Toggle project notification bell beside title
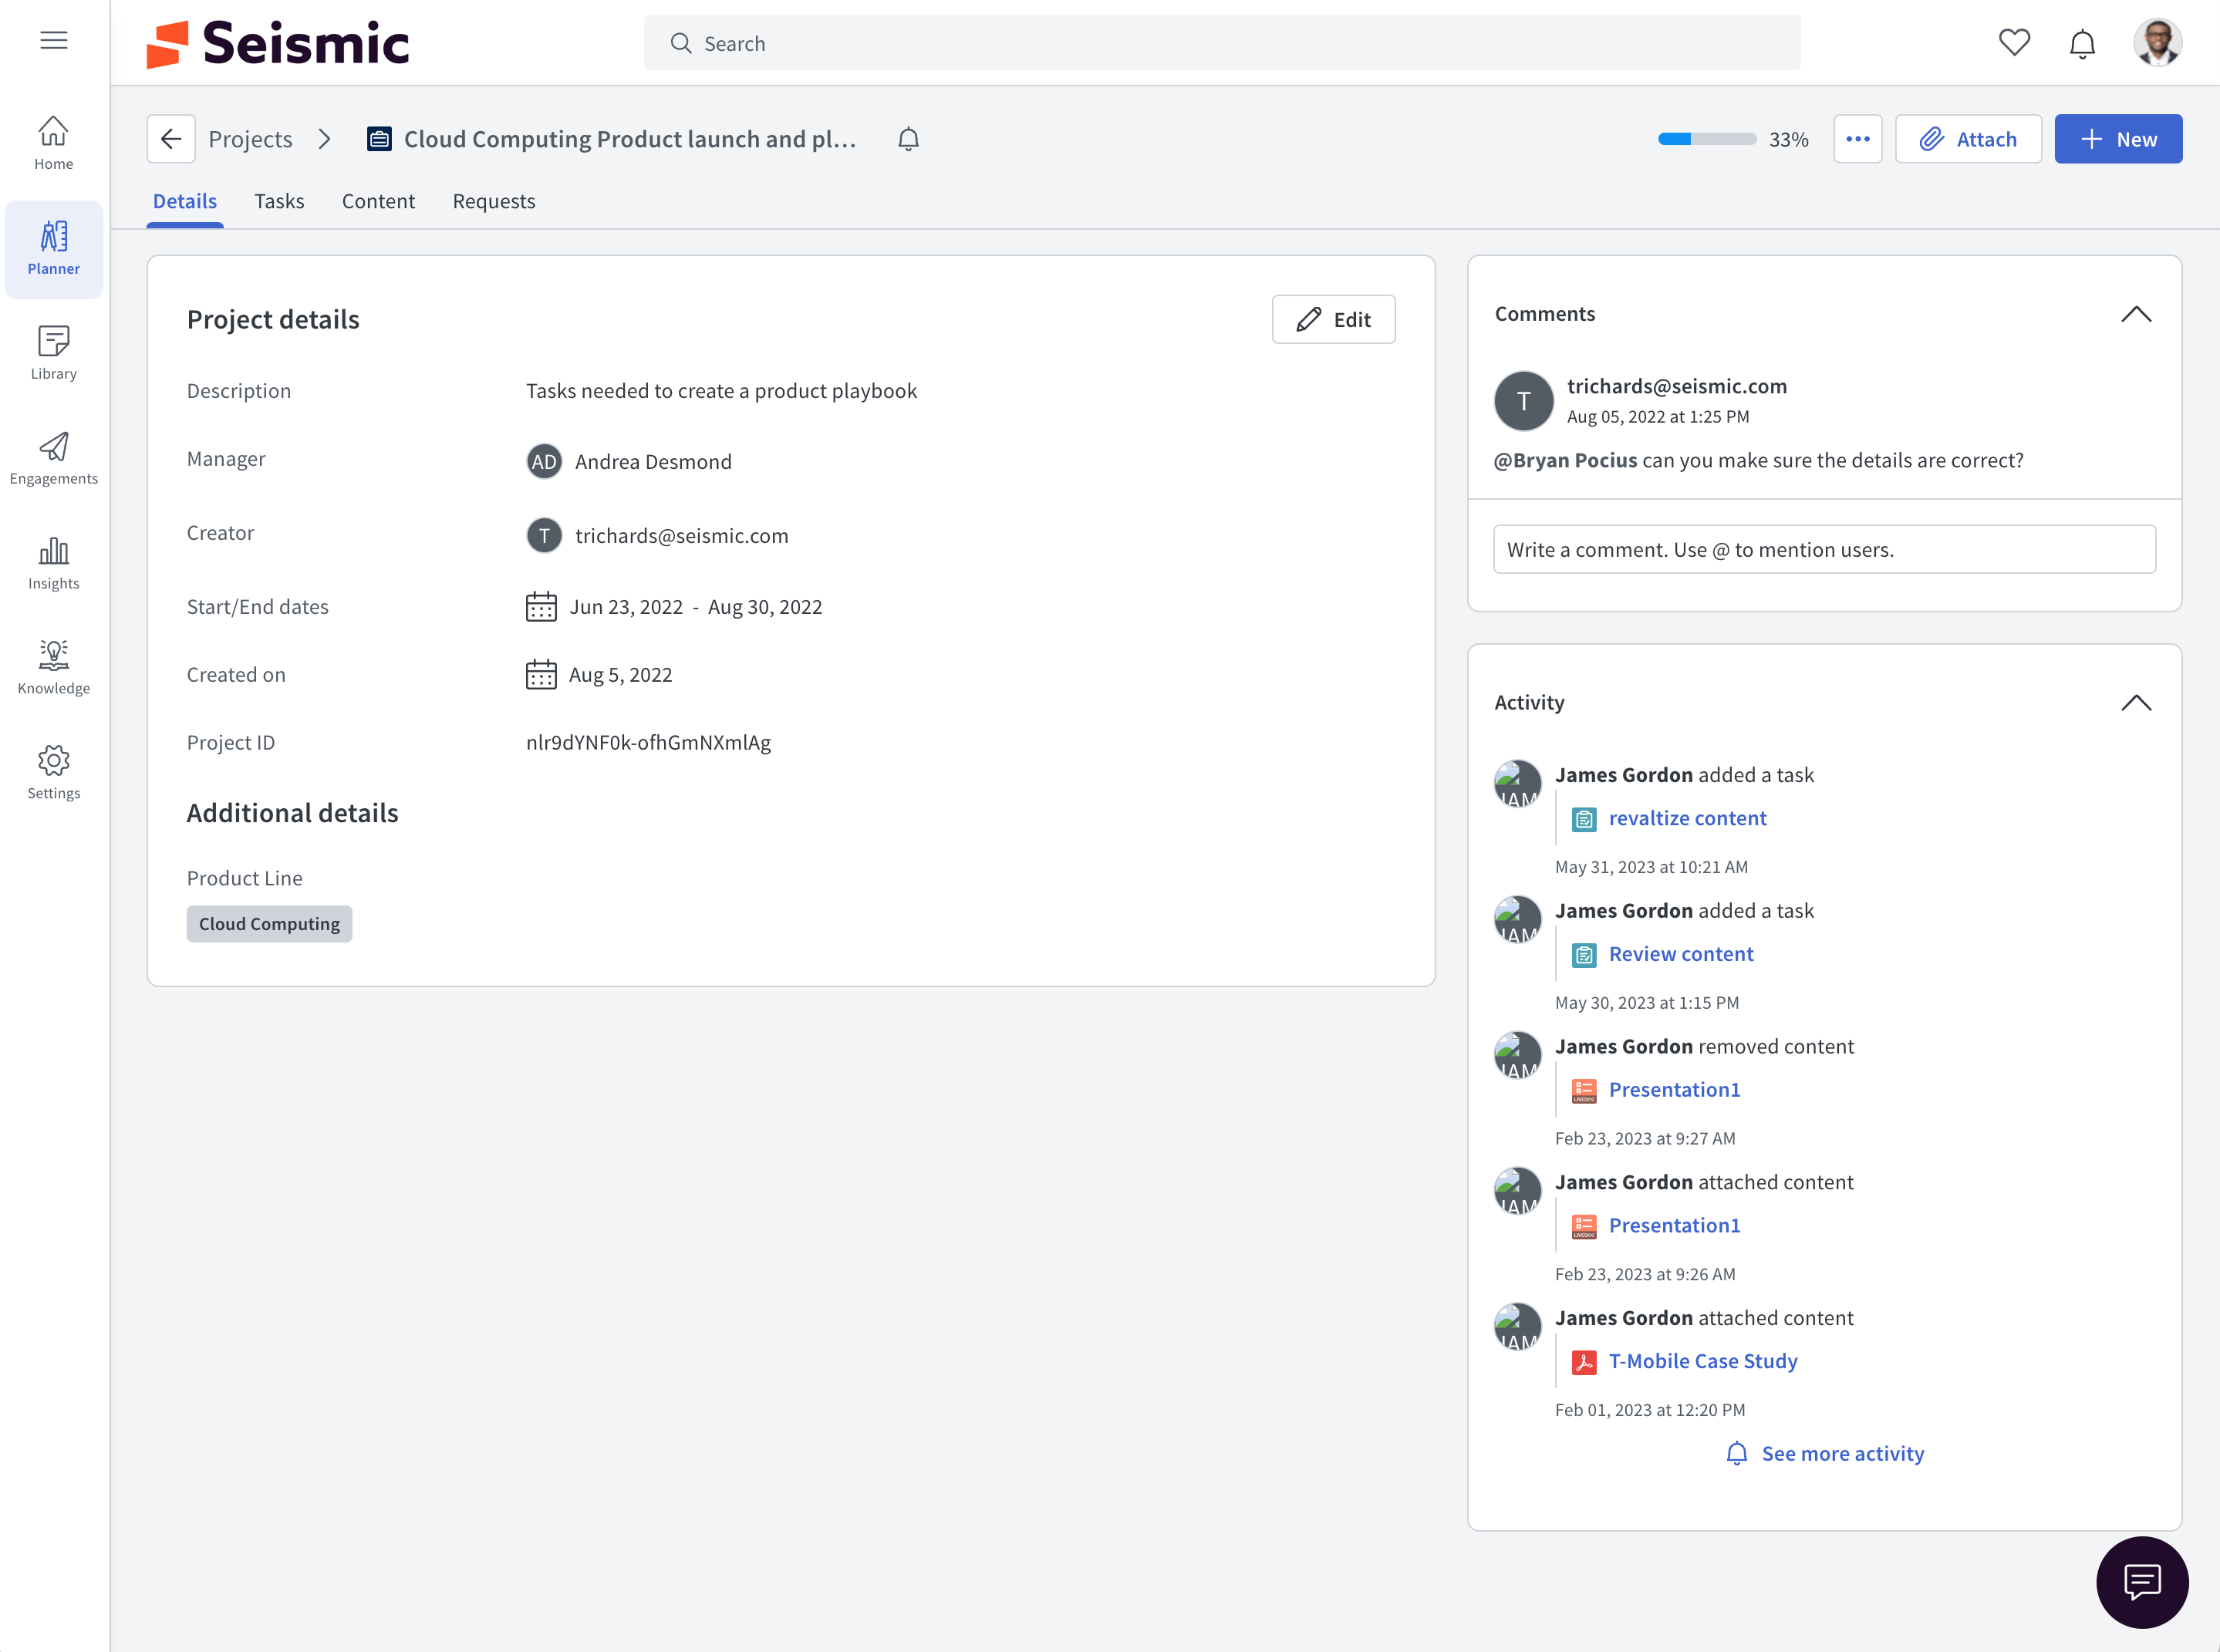The image size is (2220, 1652). [908, 139]
